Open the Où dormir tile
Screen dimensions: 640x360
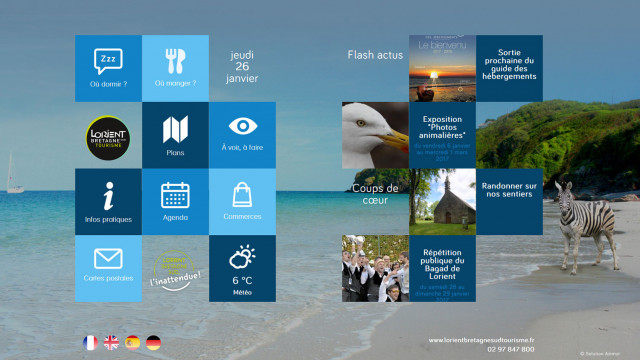[108, 68]
